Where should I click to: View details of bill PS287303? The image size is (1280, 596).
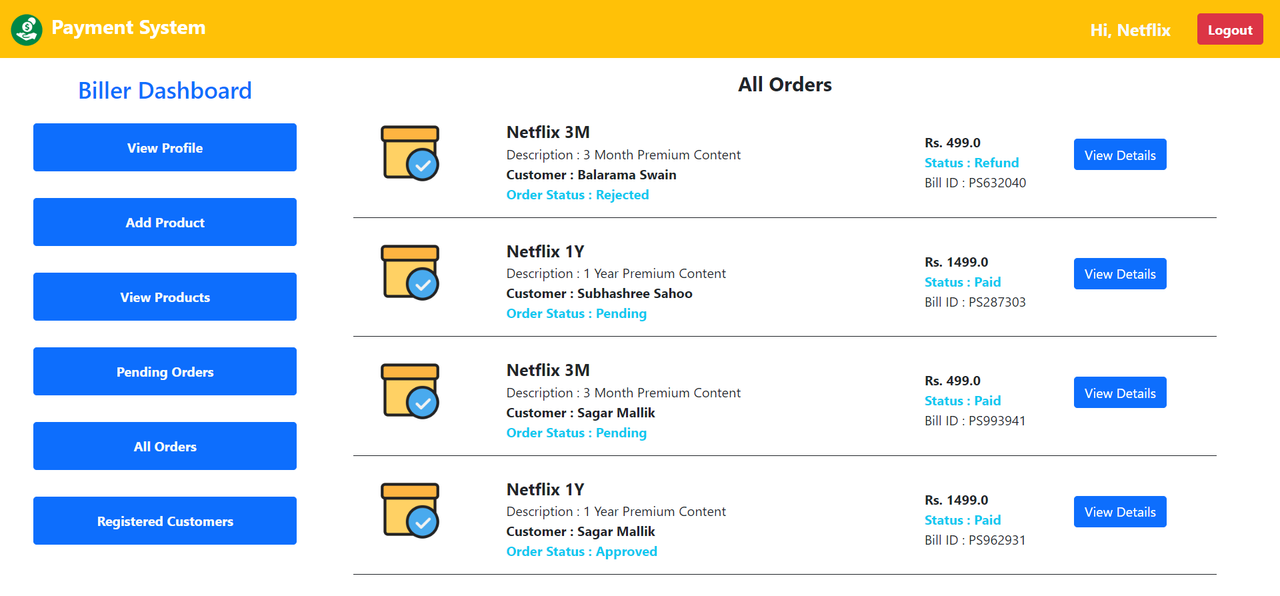click(1120, 274)
